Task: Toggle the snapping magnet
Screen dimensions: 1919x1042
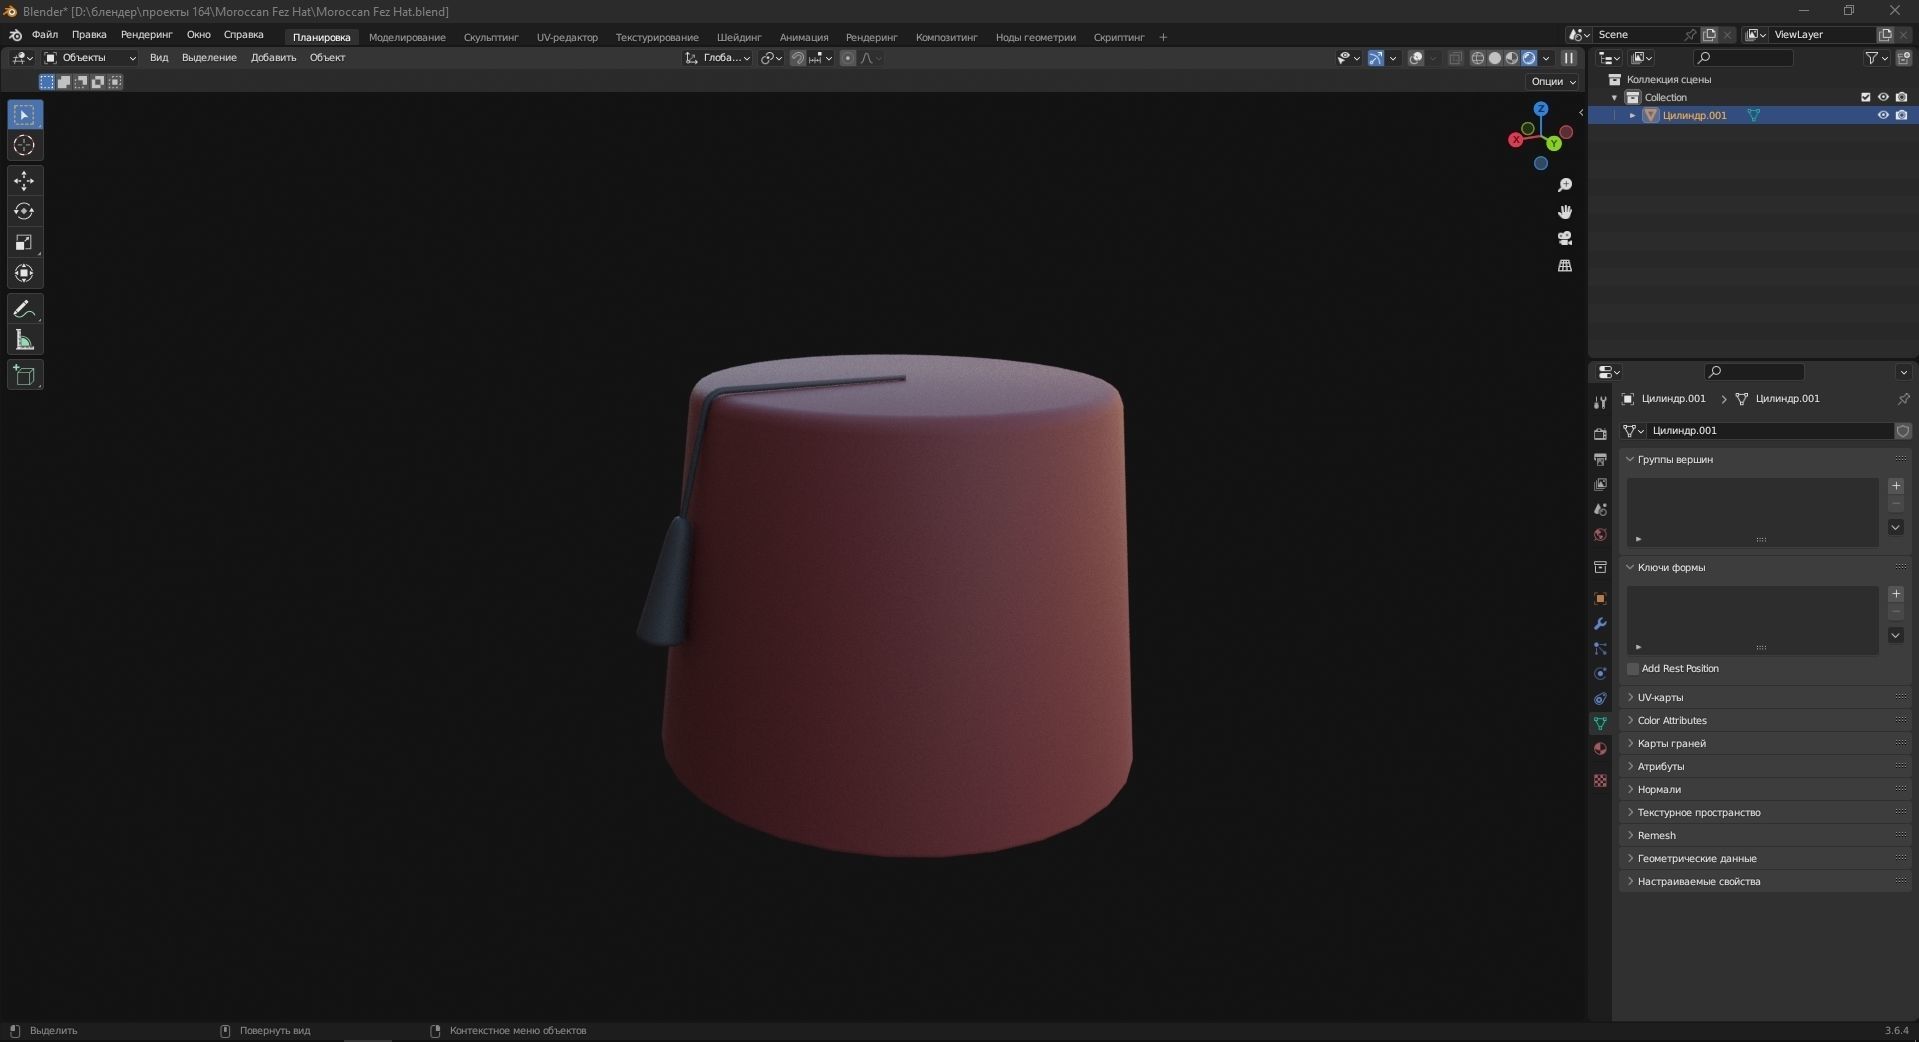Action: pos(797,58)
